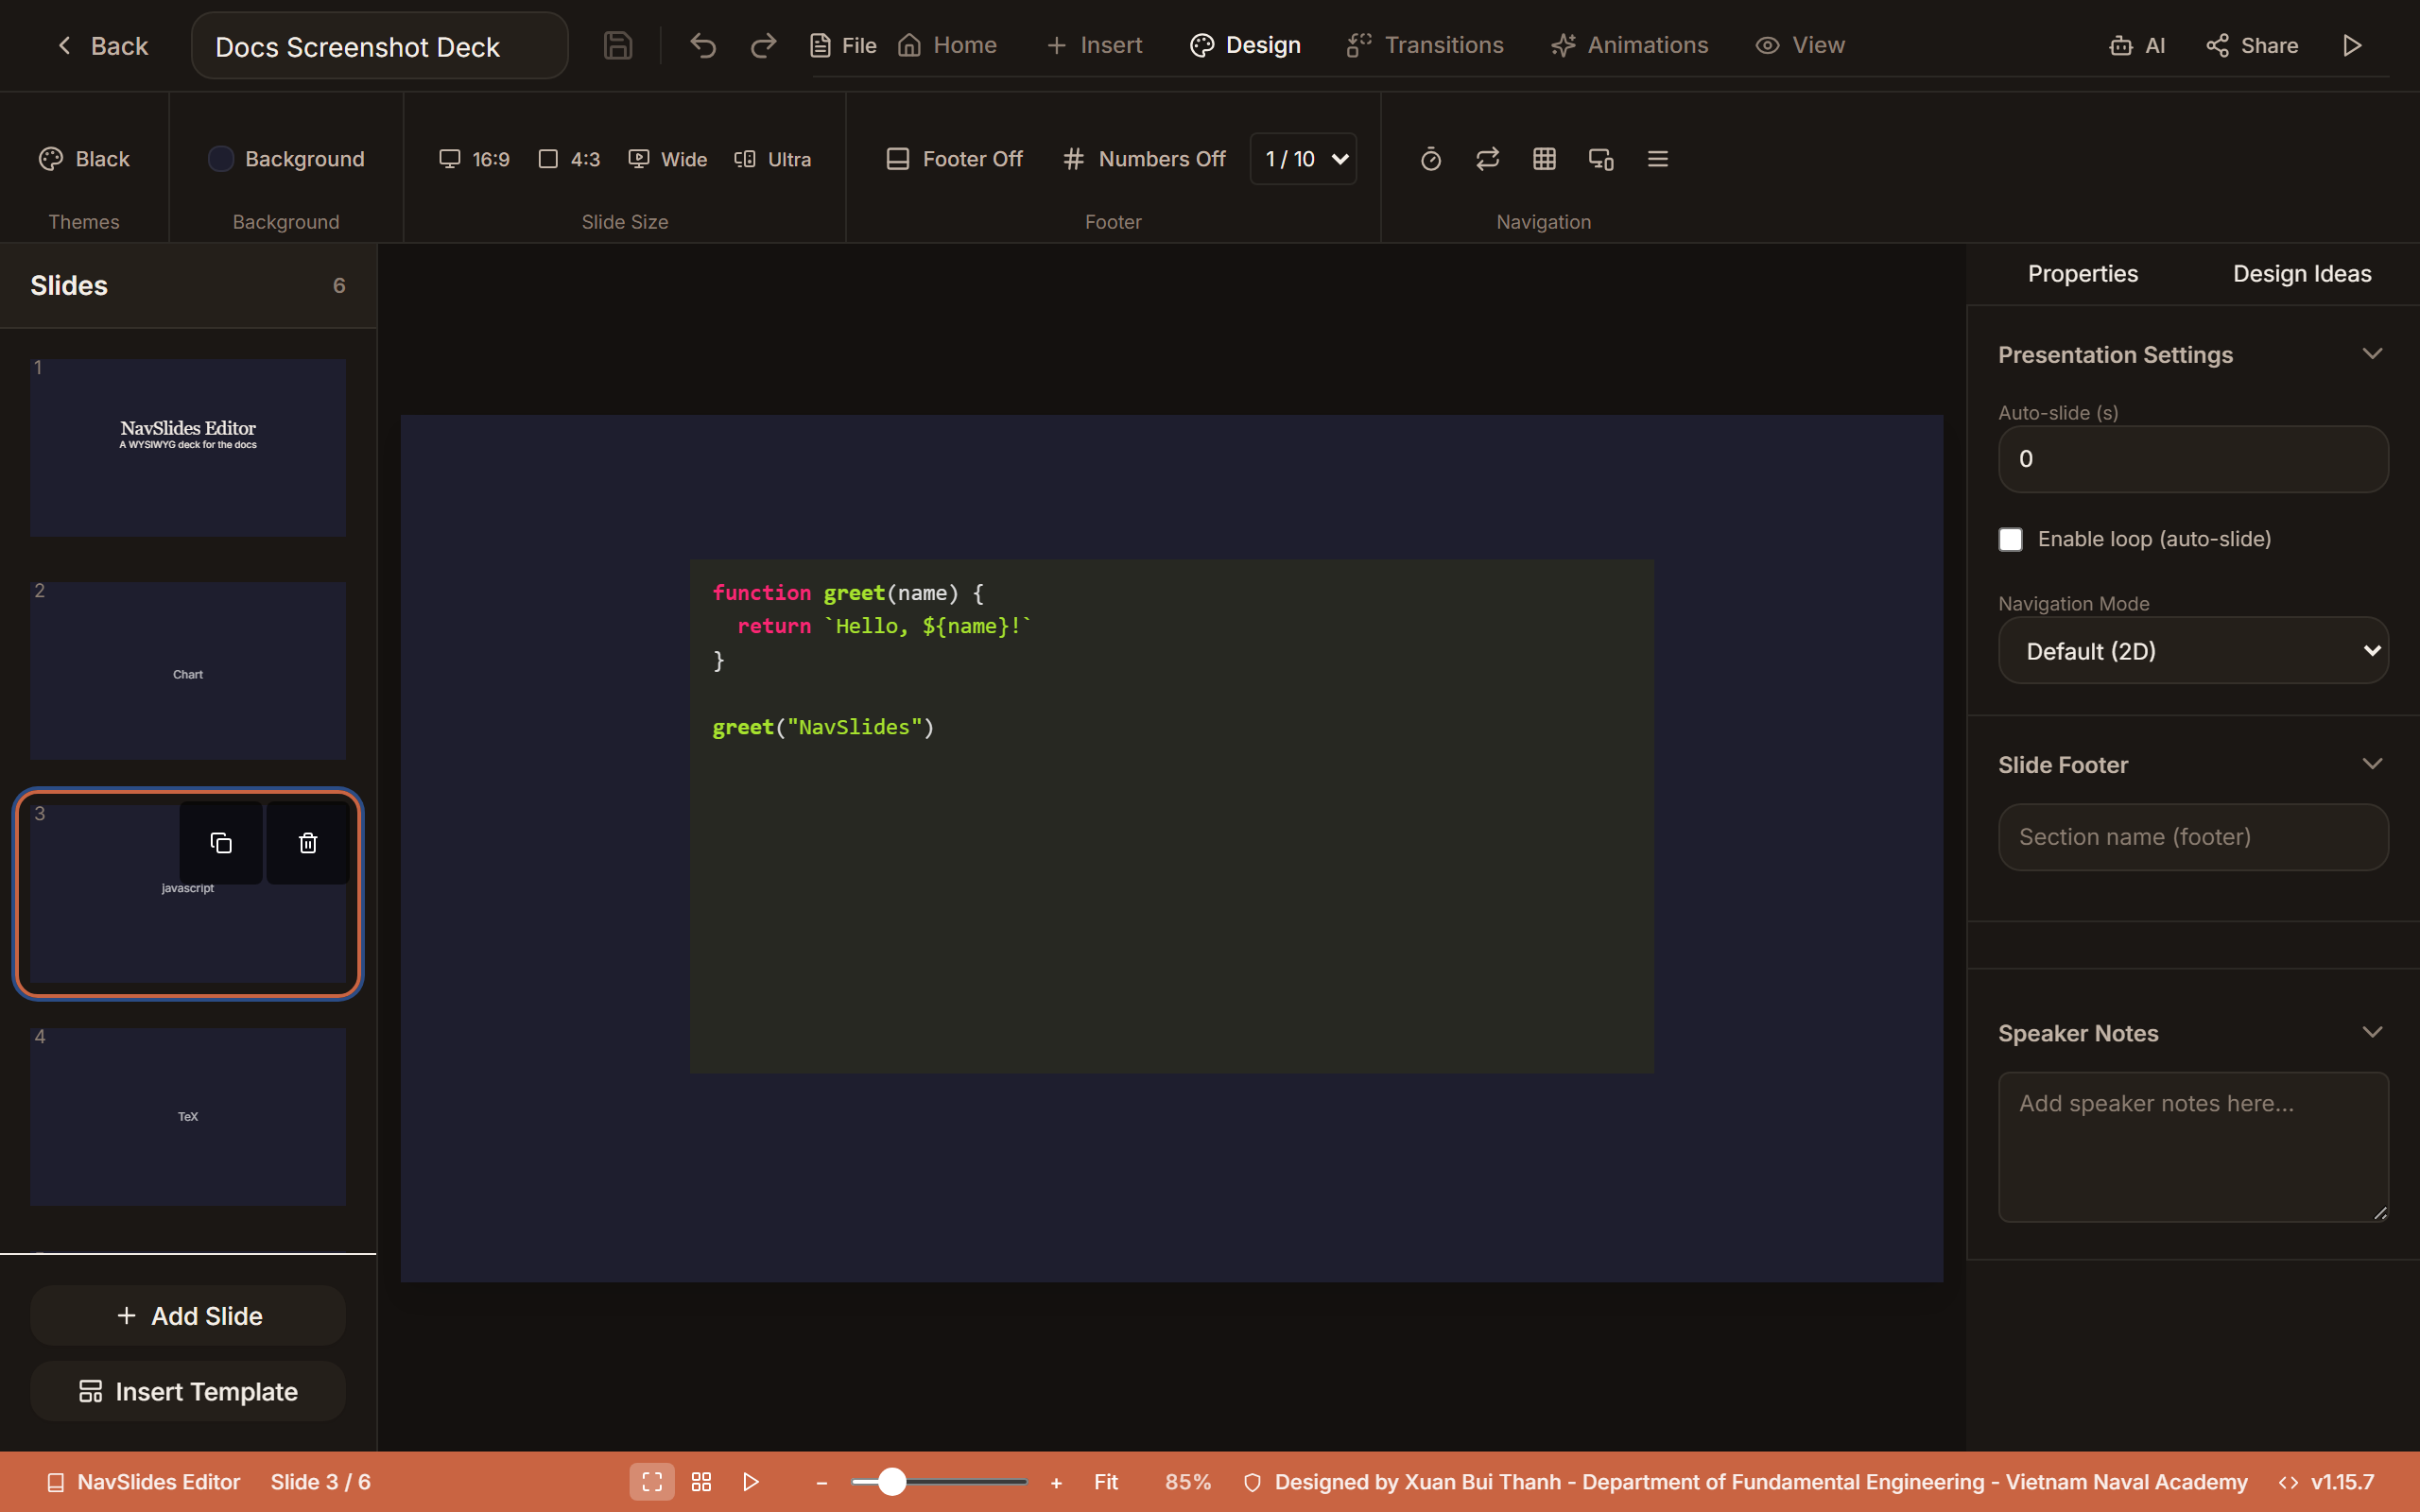Click the Auto-slide seconds input field
This screenshot has height=1512, width=2420.
pos(2193,459)
